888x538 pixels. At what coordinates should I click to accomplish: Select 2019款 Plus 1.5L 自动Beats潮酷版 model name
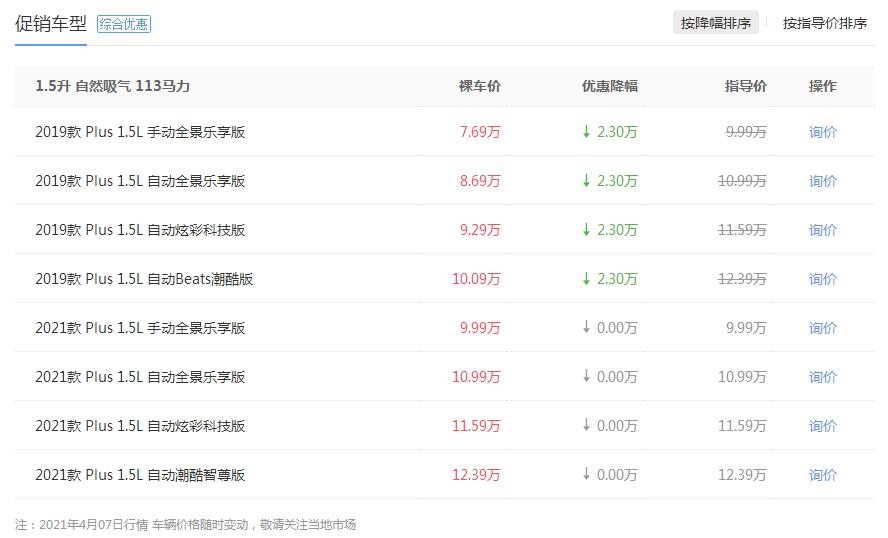pyautogui.click(x=144, y=279)
